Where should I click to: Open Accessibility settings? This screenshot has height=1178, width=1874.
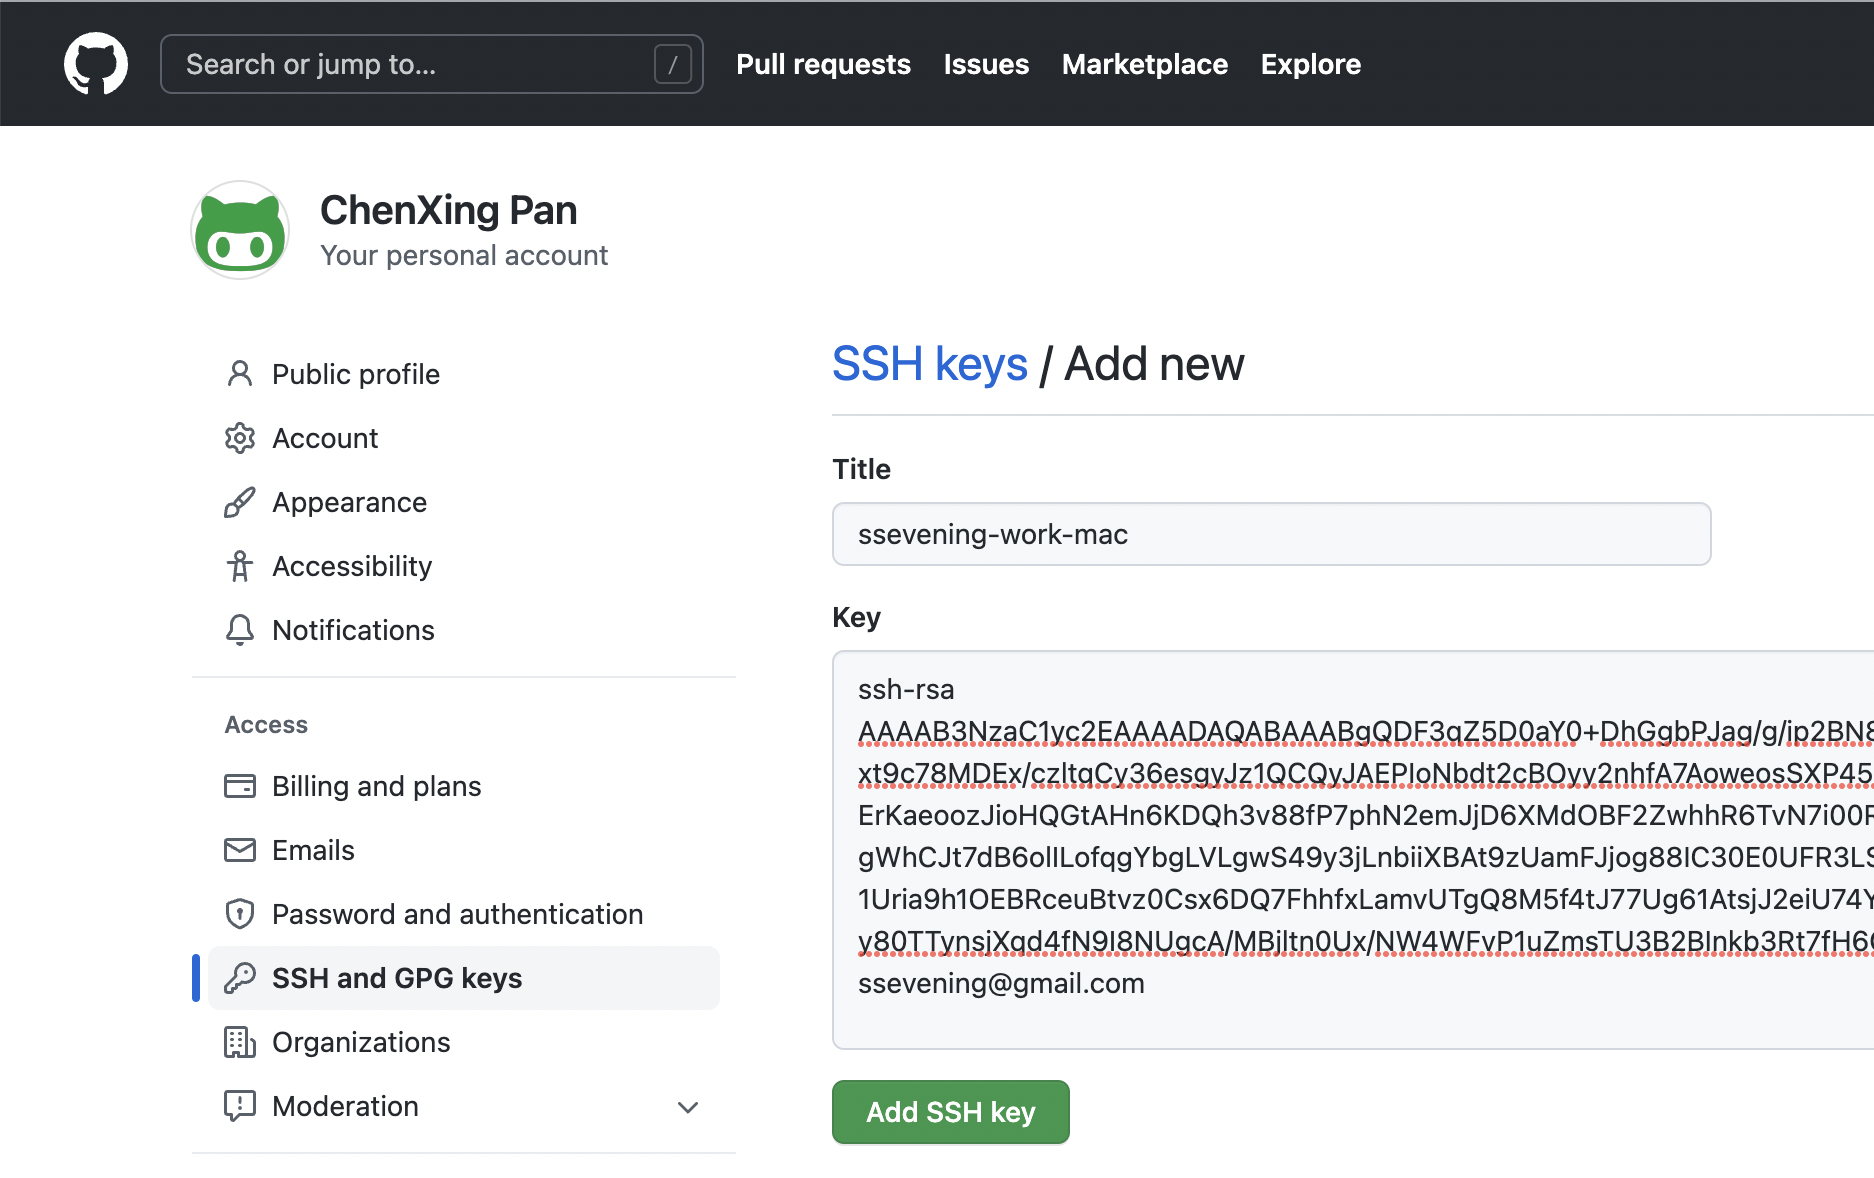coord(352,566)
